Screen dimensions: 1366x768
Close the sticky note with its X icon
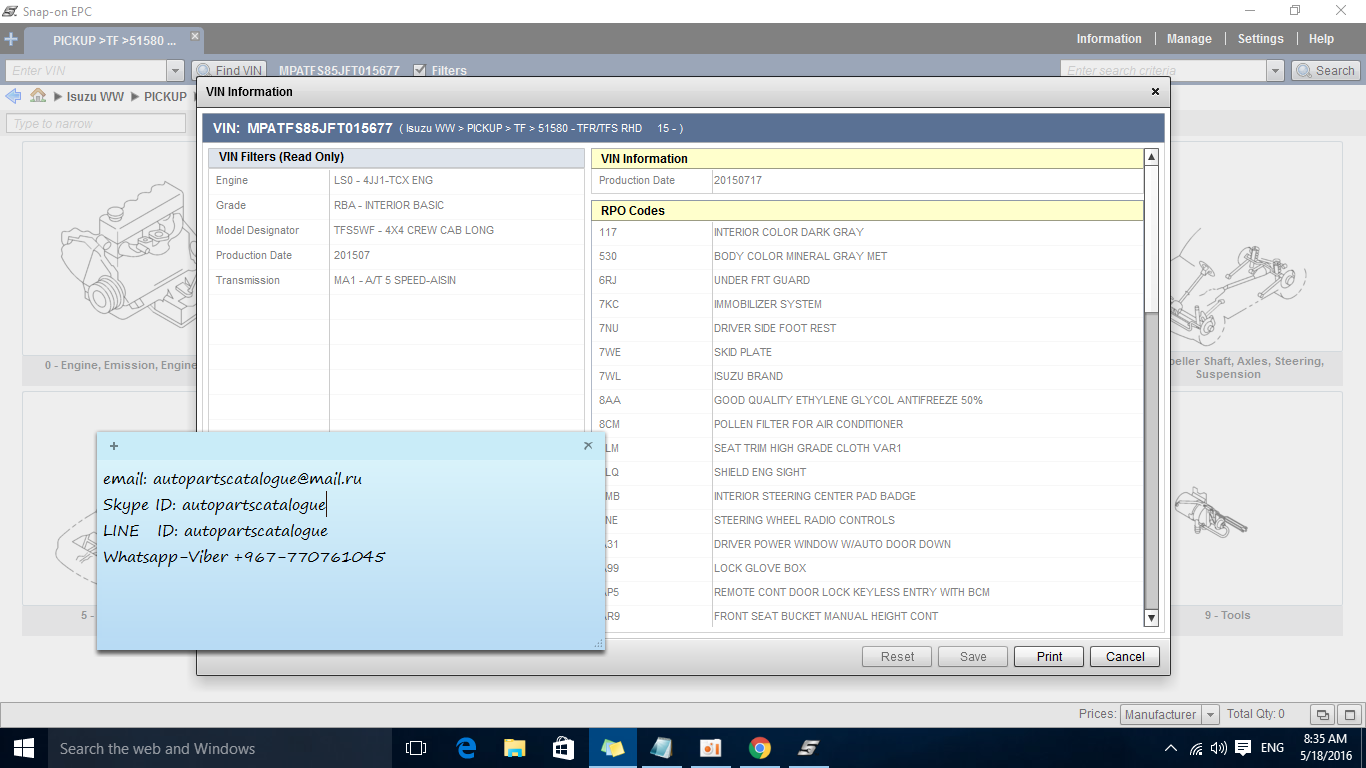click(x=587, y=445)
